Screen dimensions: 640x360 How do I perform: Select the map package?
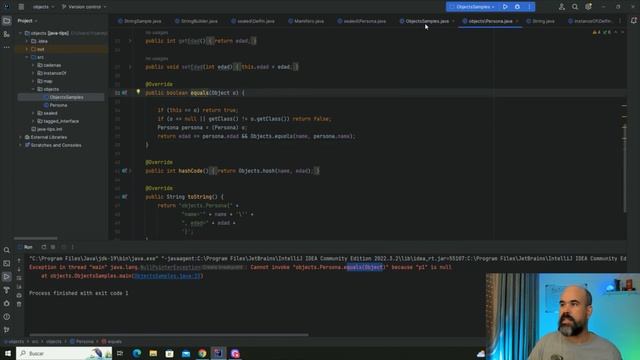[x=48, y=81]
